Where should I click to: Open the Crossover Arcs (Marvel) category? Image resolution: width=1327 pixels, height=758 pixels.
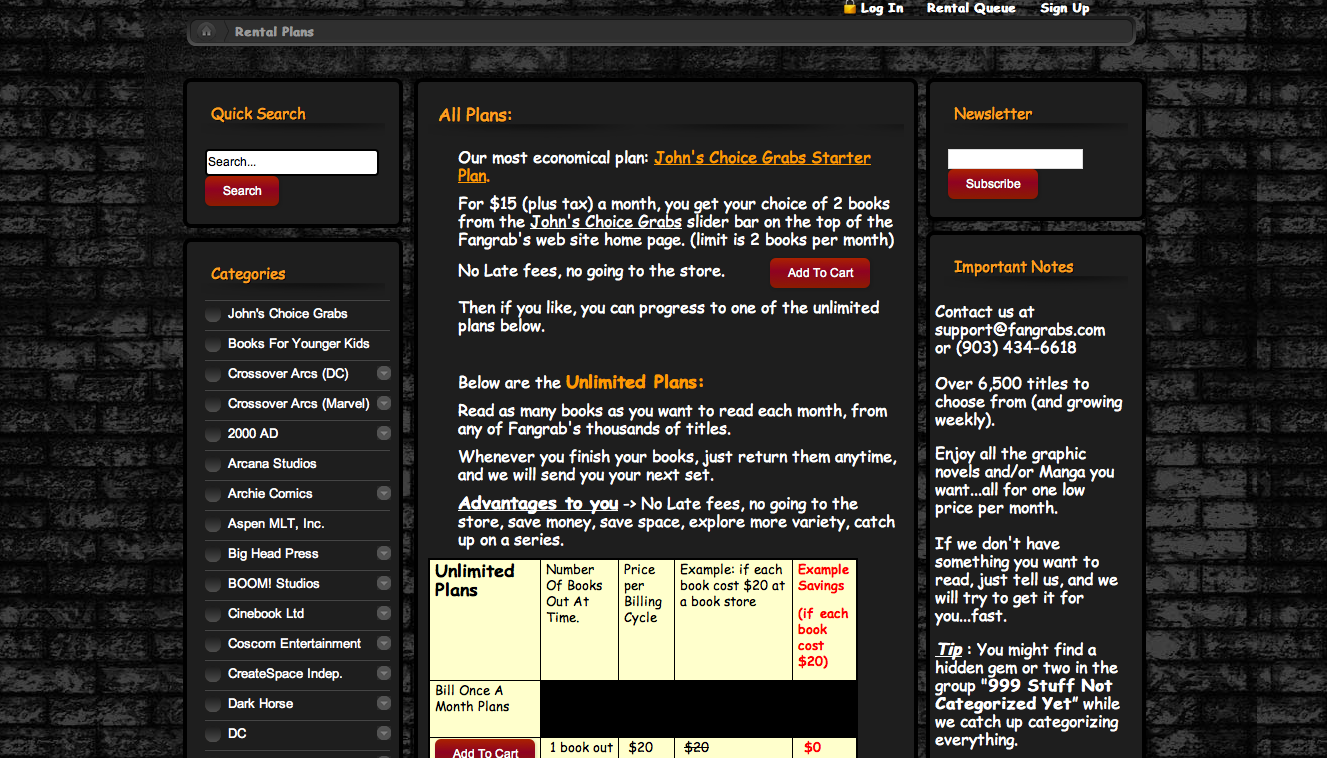click(298, 403)
